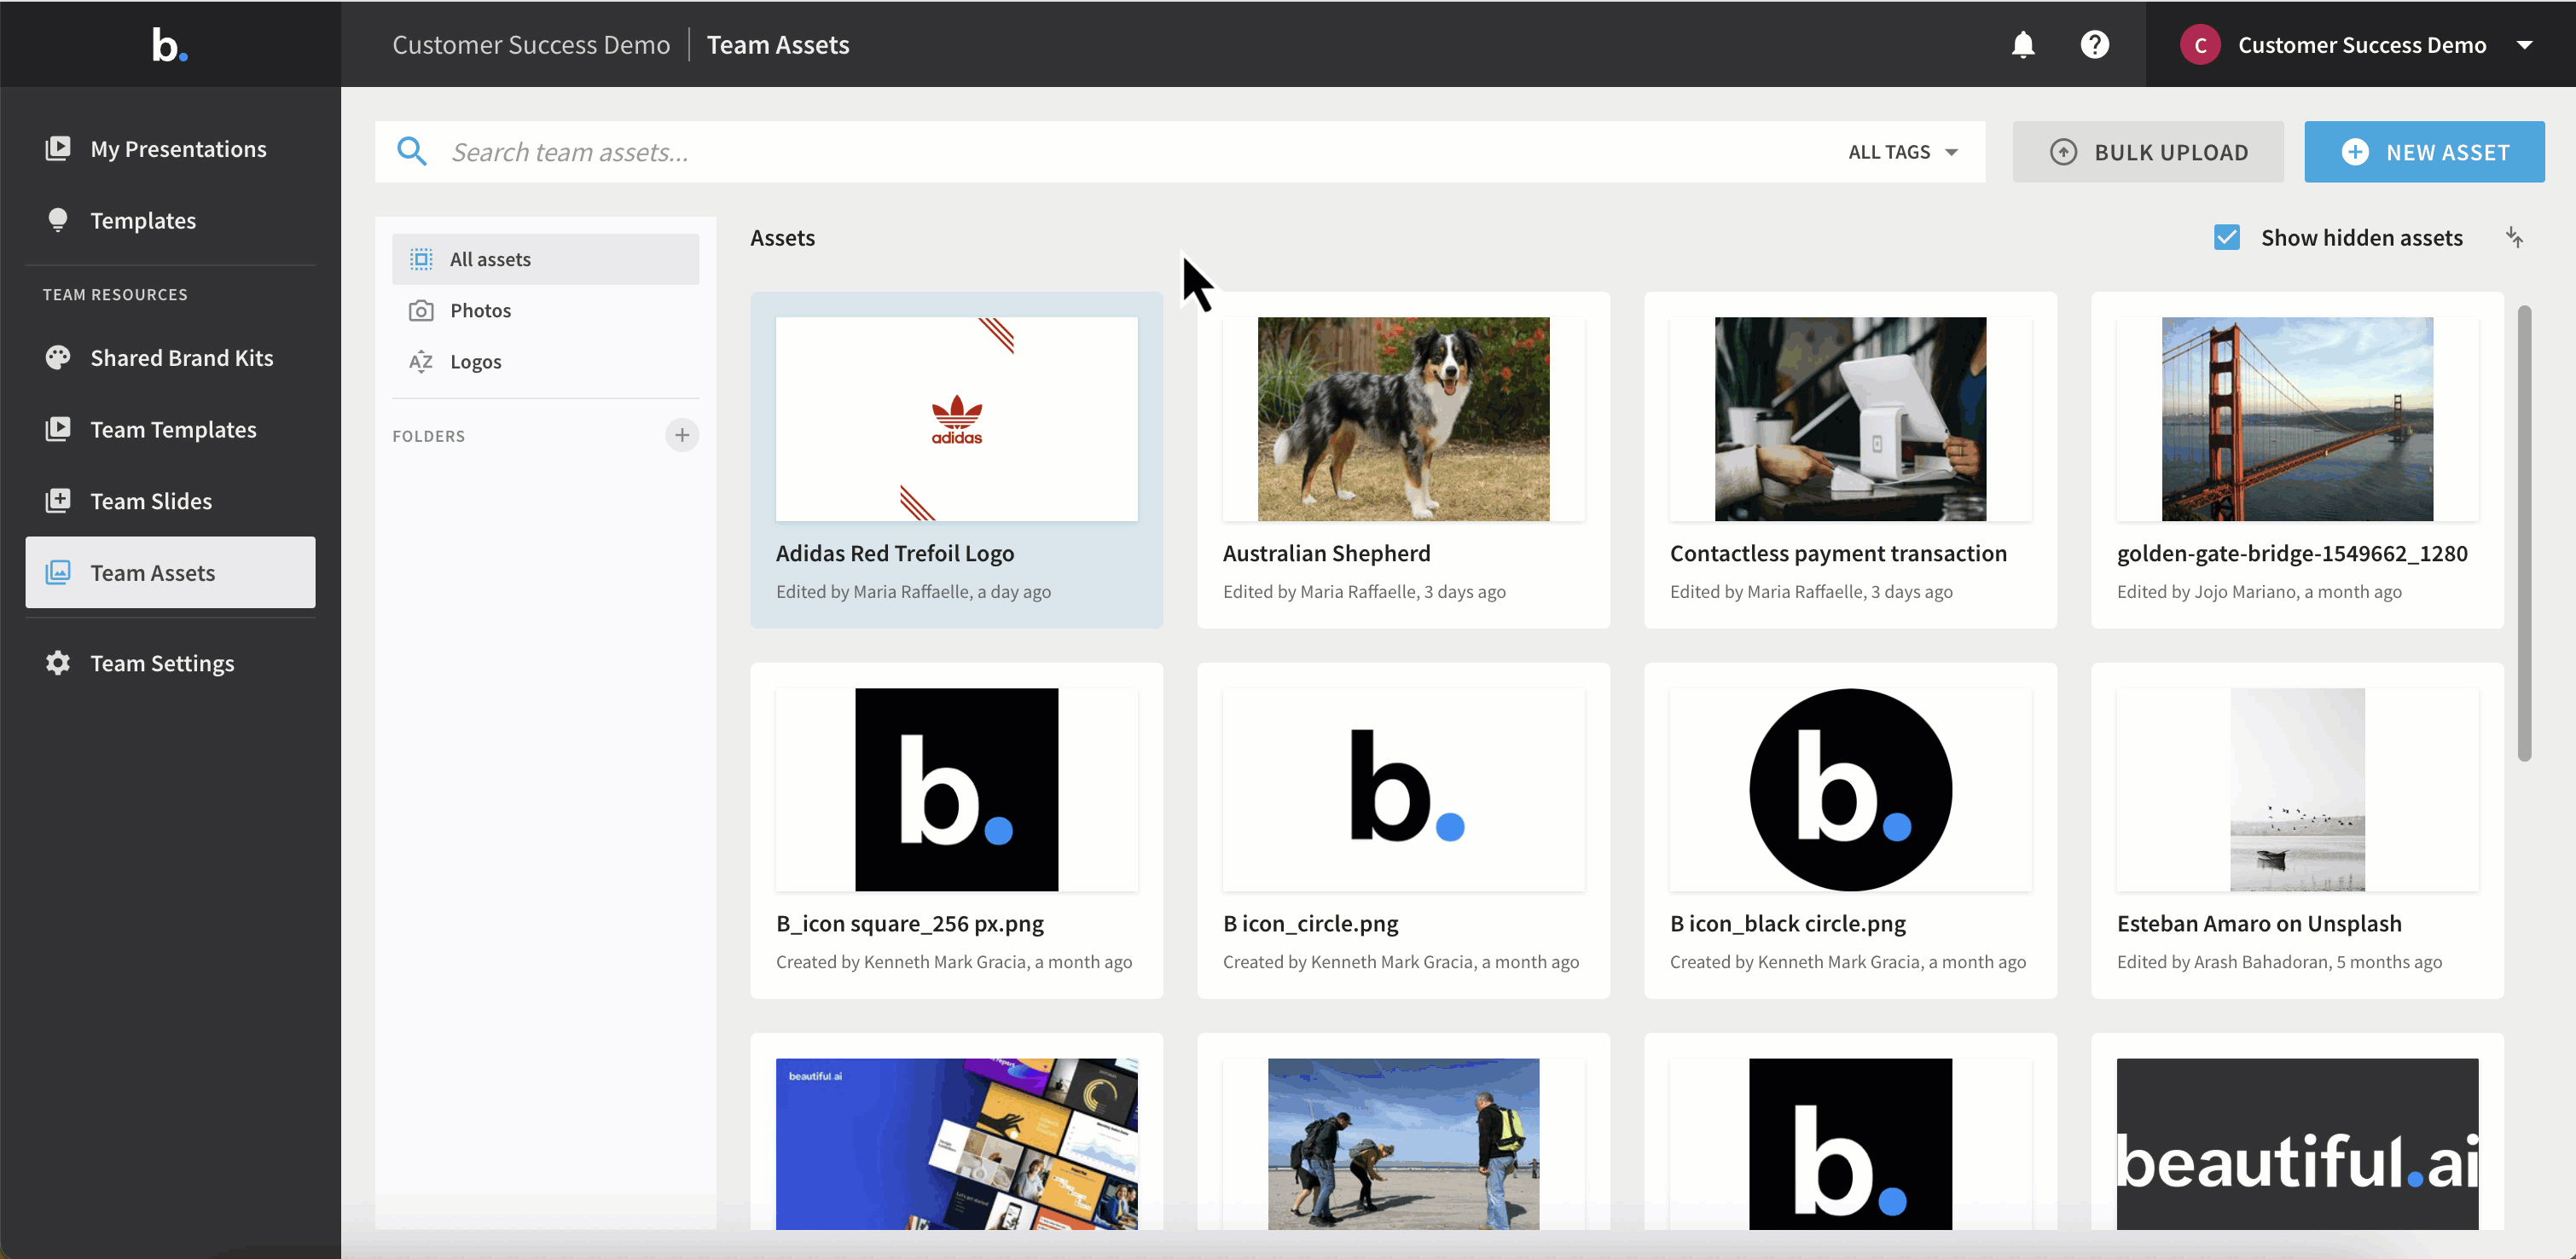Open the B icon_circle.png thumbnail
This screenshot has height=1259, width=2576.
click(1403, 789)
